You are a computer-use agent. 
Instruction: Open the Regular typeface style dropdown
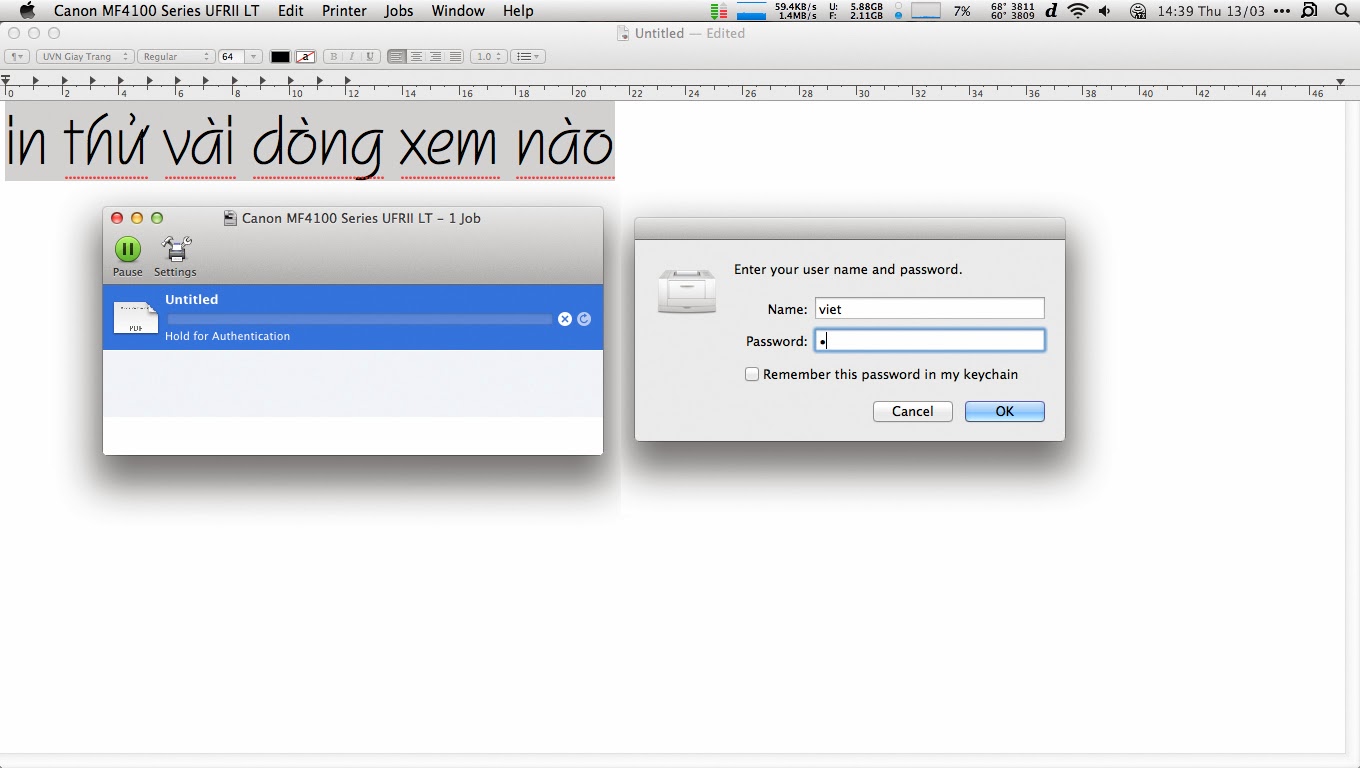175,57
